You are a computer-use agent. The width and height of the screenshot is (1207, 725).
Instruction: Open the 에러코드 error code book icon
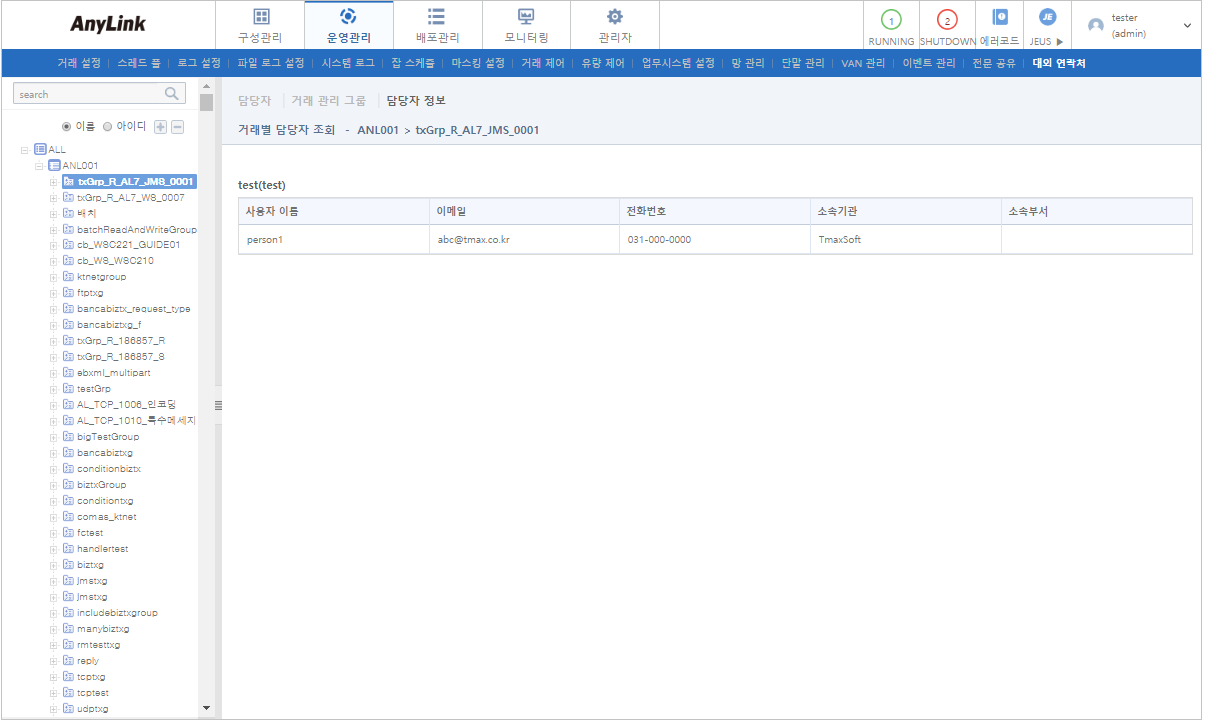[999, 18]
